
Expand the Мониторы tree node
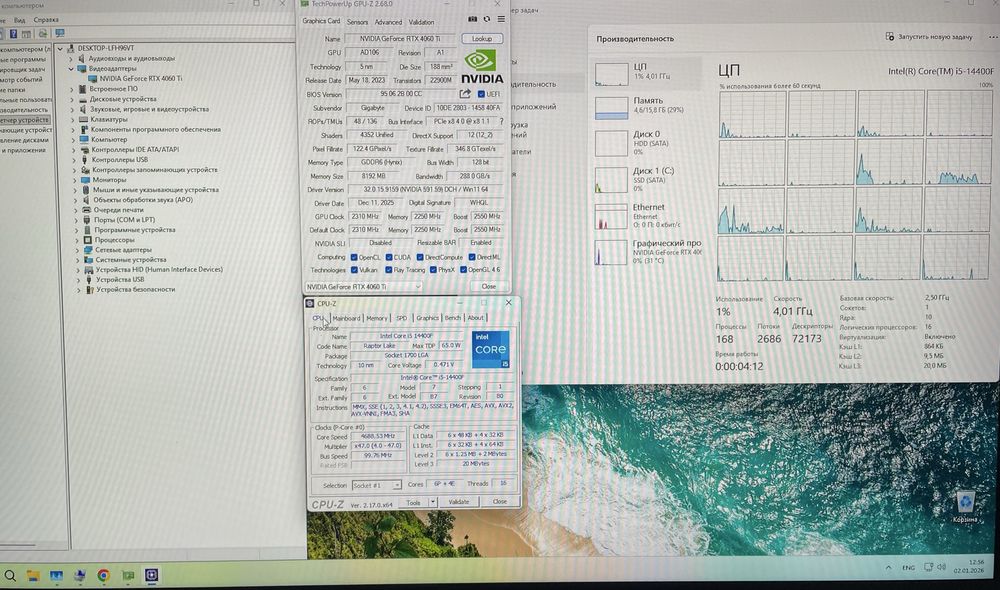75,180
